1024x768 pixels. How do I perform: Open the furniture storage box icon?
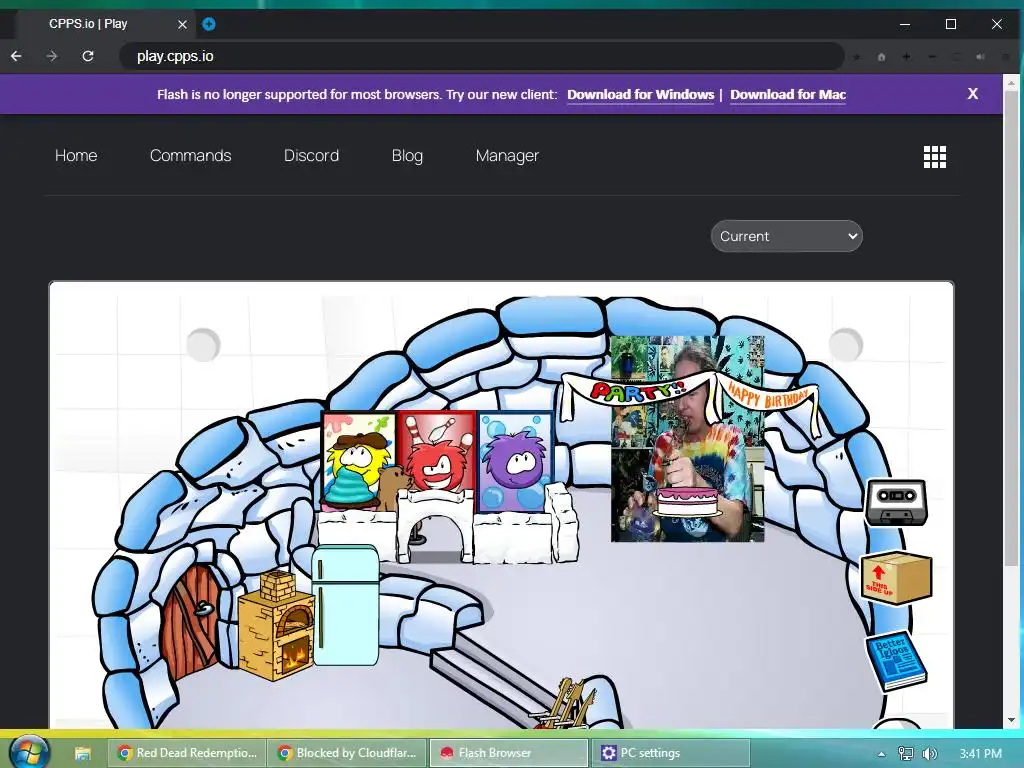[x=896, y=578]
